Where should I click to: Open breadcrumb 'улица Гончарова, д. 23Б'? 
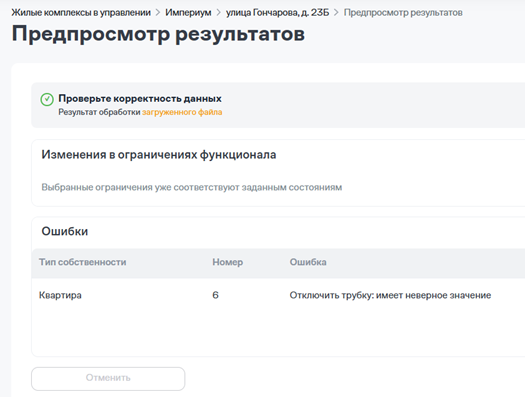278,13
